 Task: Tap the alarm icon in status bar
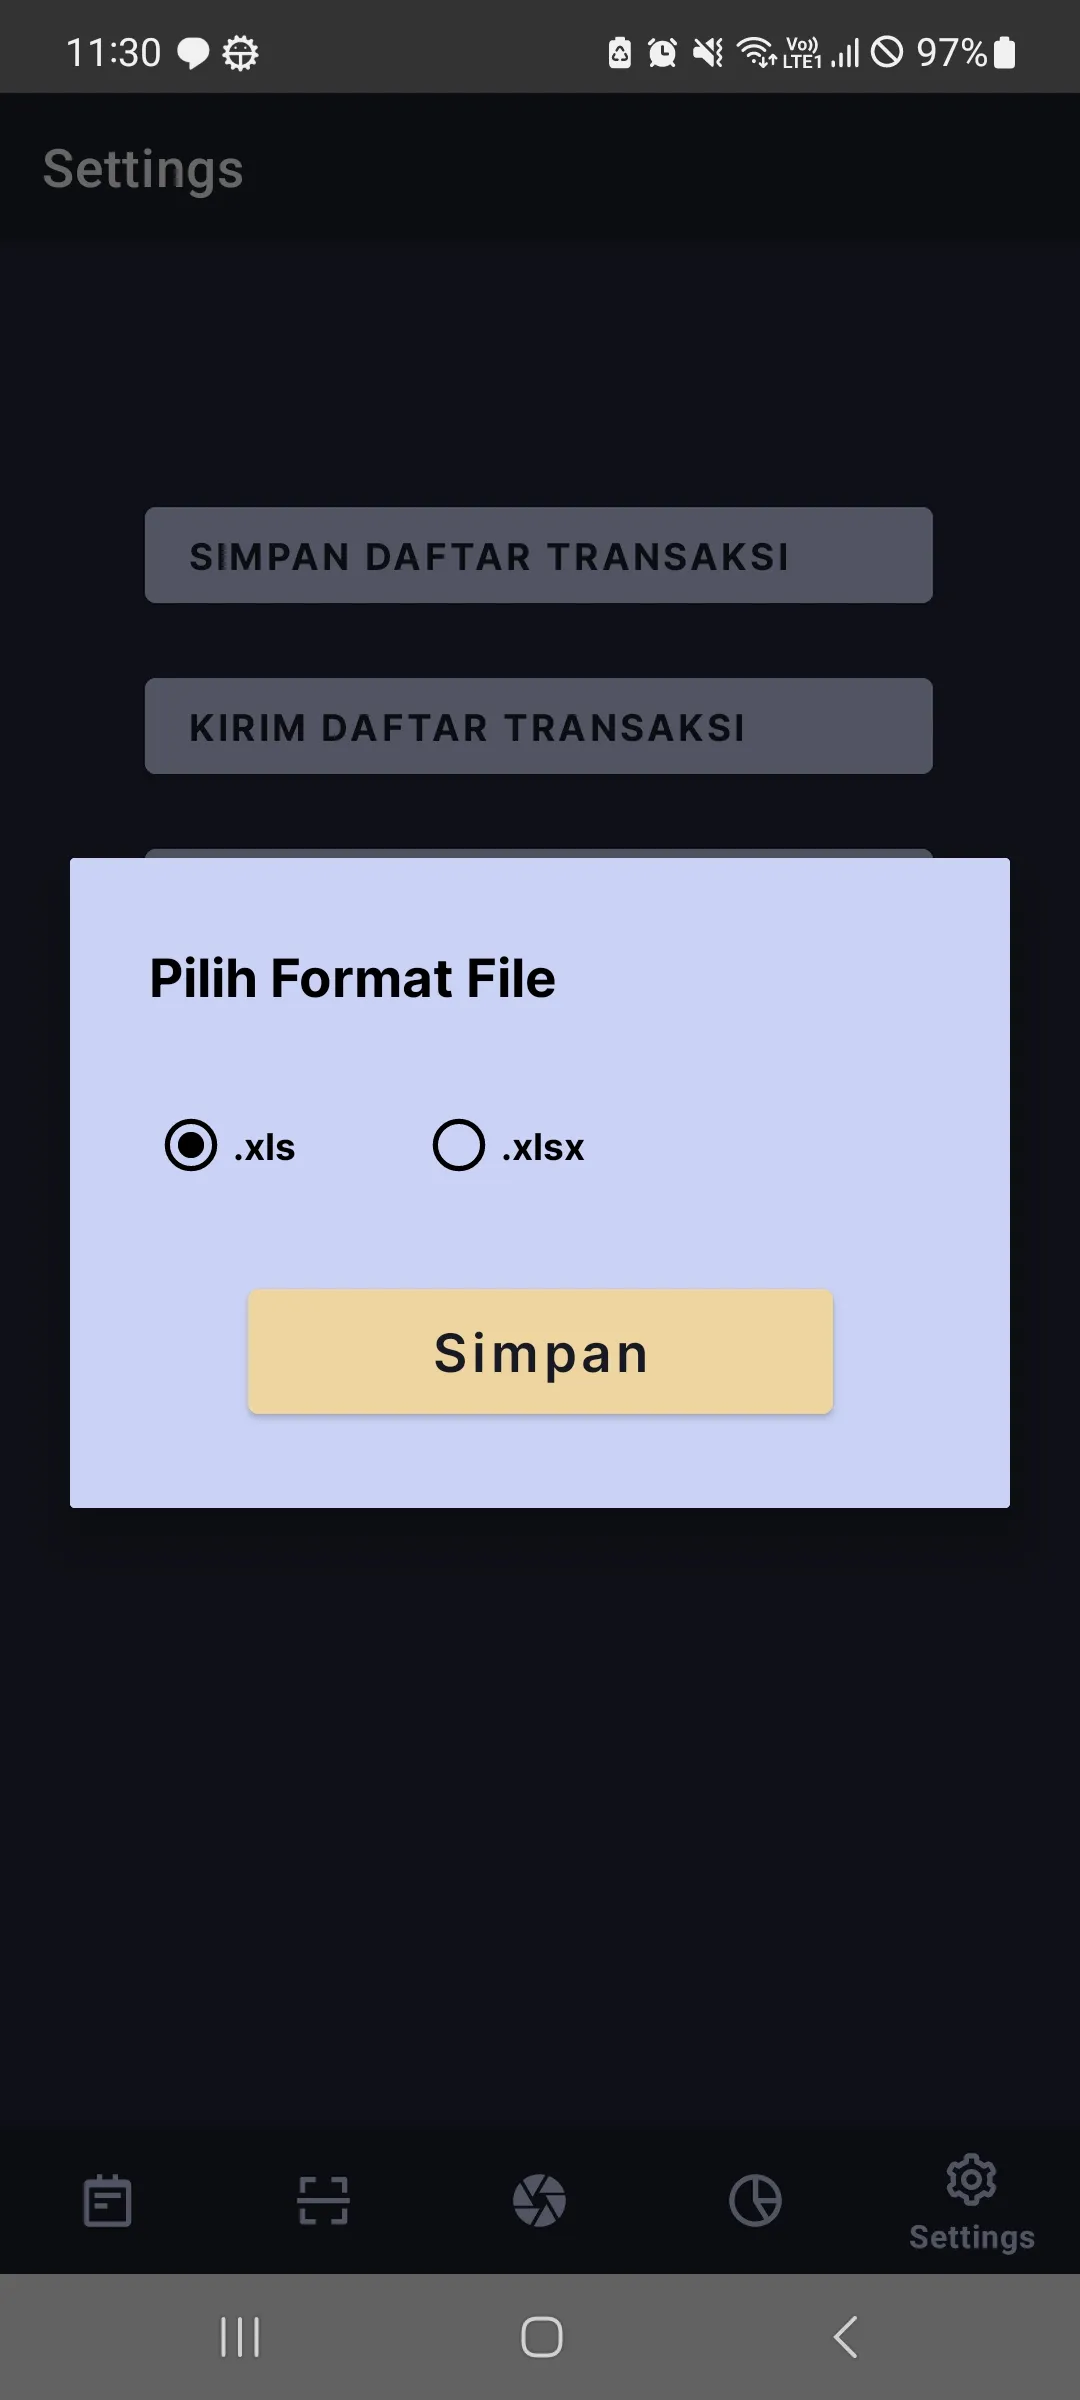pos(660,52)
